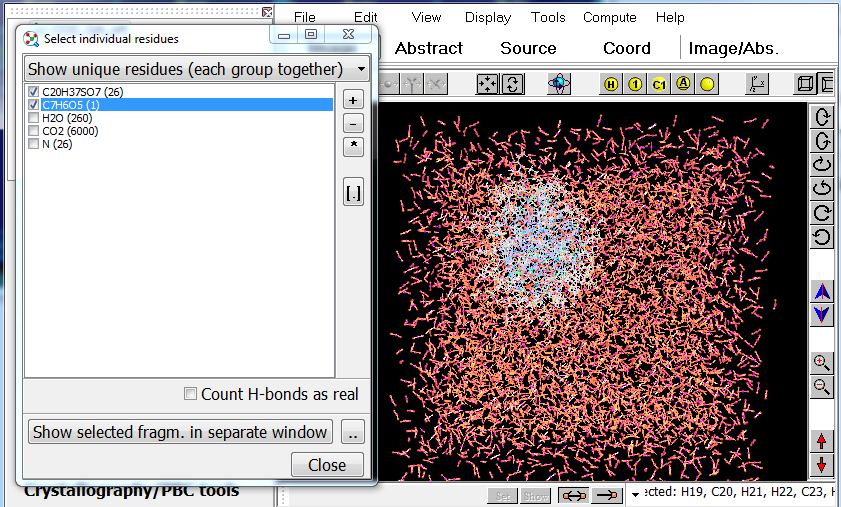Click the four-arrows fit-to-view icon
Screen dimensions: 841x507
click(x=487, y=85)
